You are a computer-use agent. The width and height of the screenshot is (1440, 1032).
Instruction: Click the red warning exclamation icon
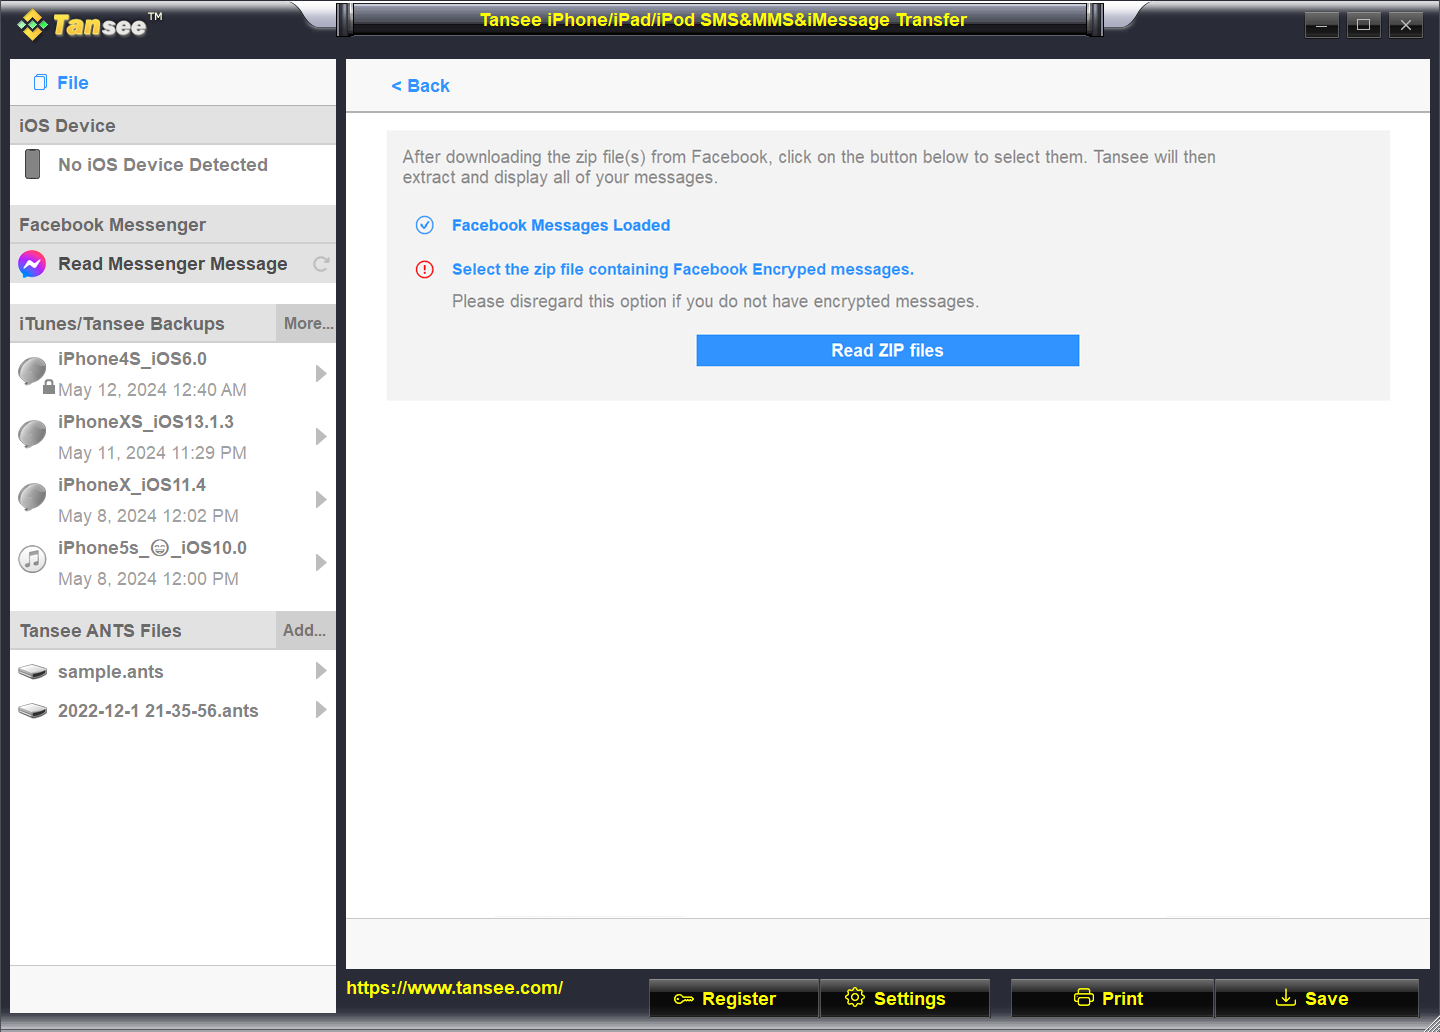pos(425,269)
